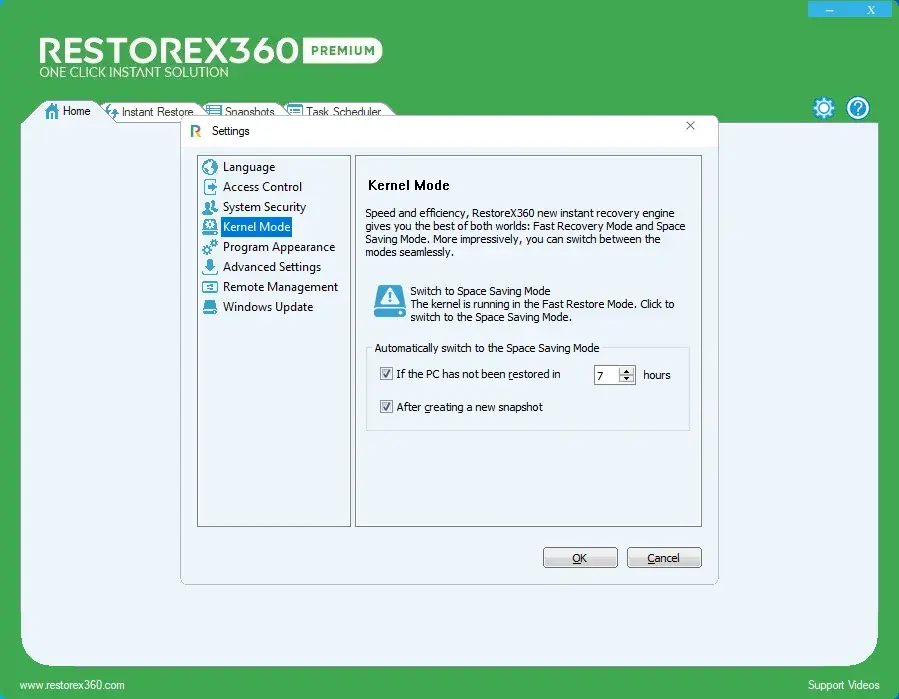Click the hours number input field

606,375
